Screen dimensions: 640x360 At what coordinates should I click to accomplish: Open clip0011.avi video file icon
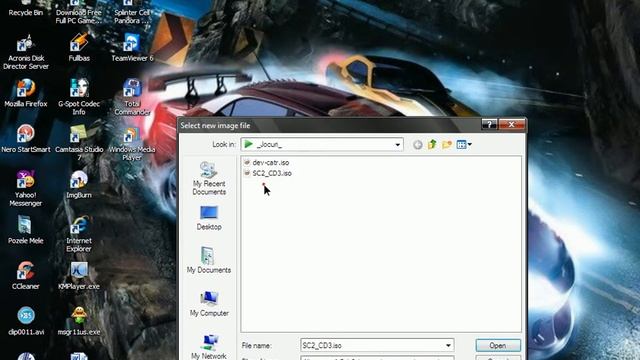(x=26, y=322)
